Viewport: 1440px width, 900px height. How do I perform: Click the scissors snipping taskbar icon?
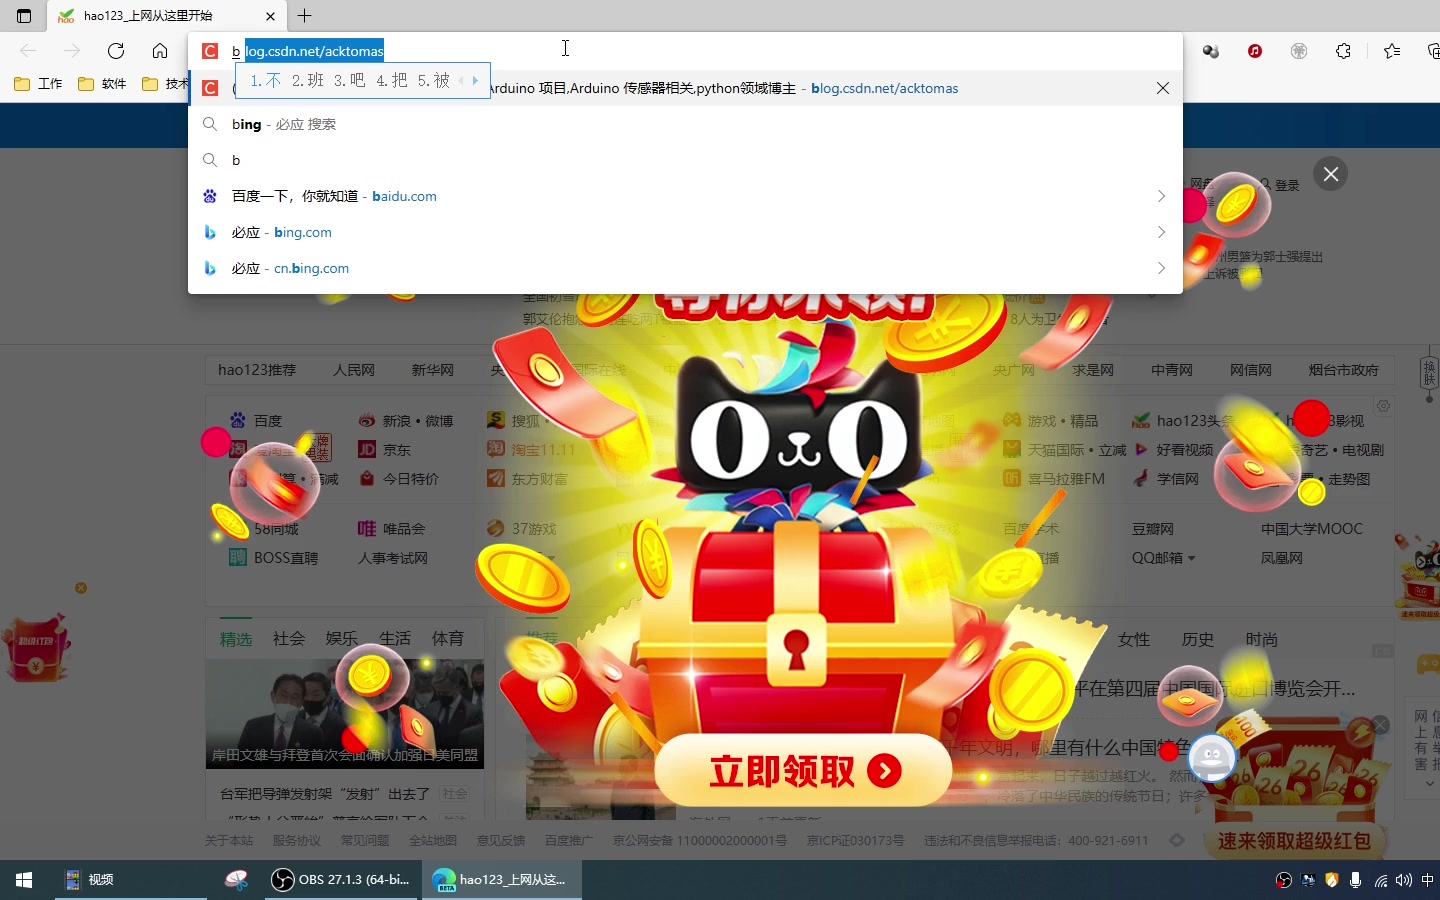tap(236, 879)
